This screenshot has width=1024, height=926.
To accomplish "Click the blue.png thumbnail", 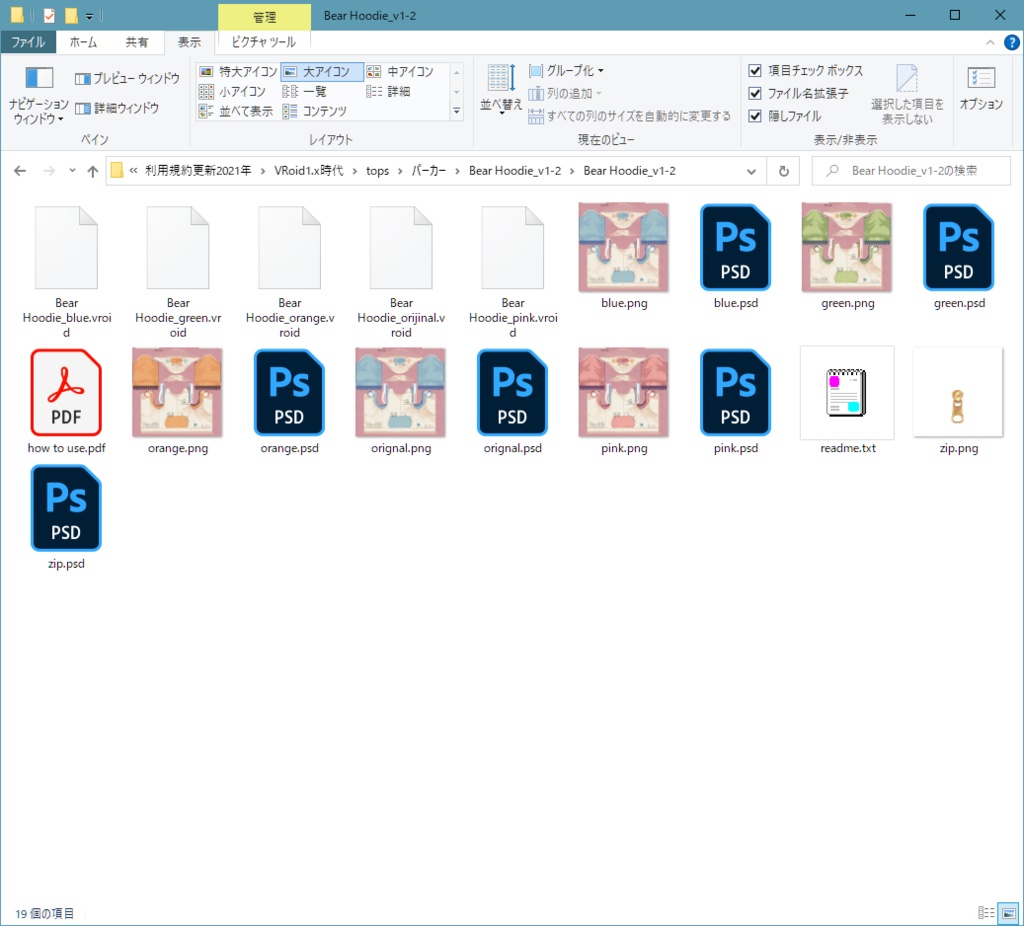I will click(x=624, y=247).
